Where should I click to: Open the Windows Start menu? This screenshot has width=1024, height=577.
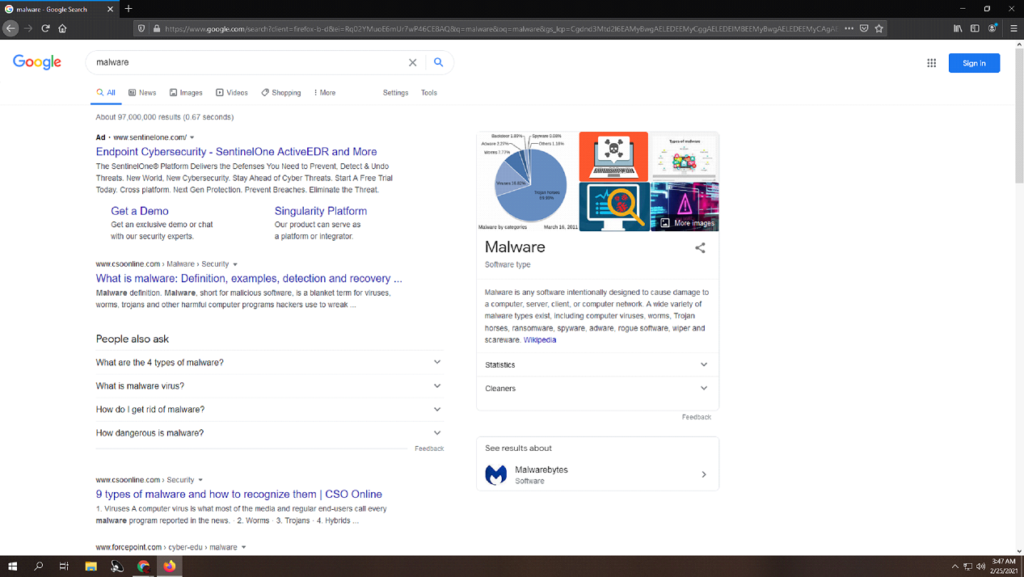12,566
